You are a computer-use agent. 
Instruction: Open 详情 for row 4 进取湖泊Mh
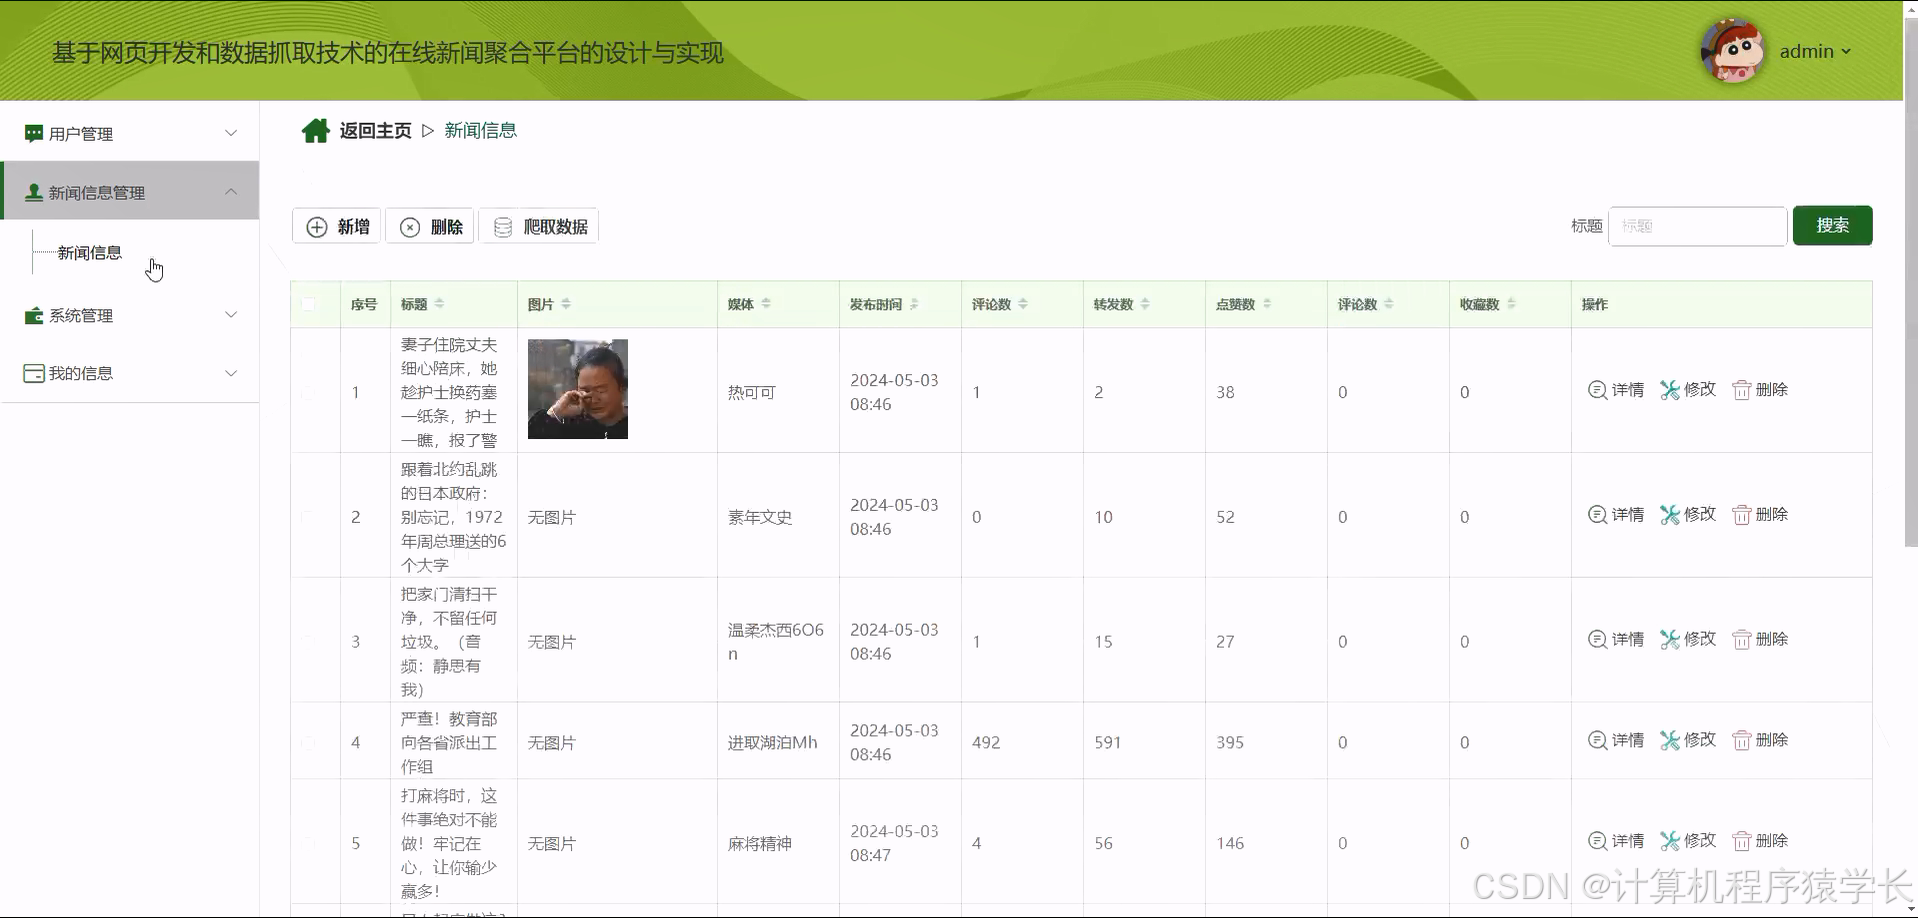tap(1616, 740)
